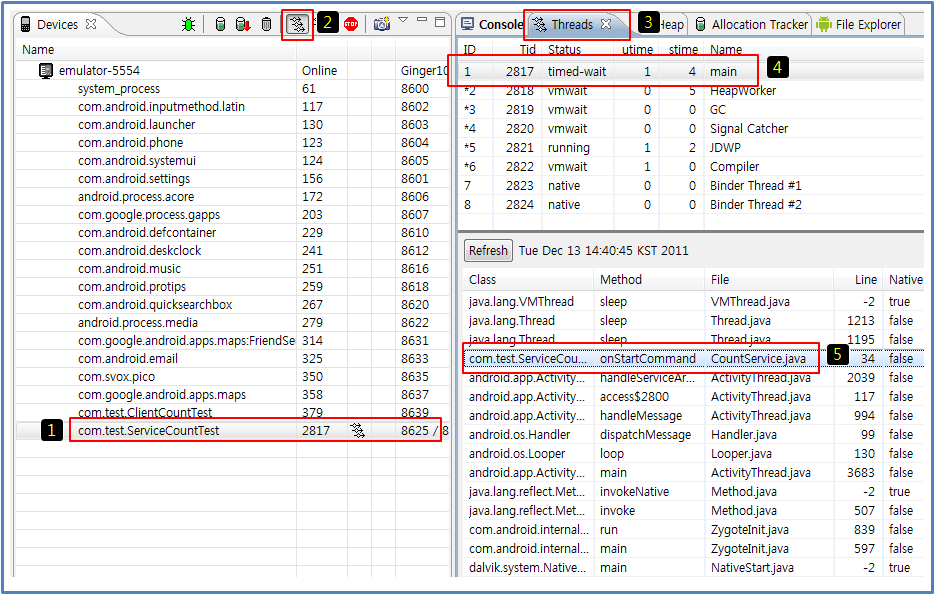Select the com.test.ServiceCountTest process
The image size is (935, 595).
[148, 431]
